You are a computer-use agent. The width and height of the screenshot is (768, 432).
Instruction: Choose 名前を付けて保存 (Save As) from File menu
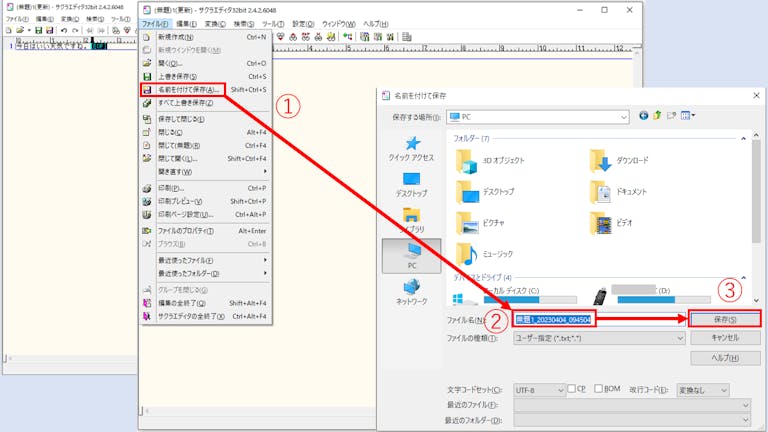click(205, 90)
